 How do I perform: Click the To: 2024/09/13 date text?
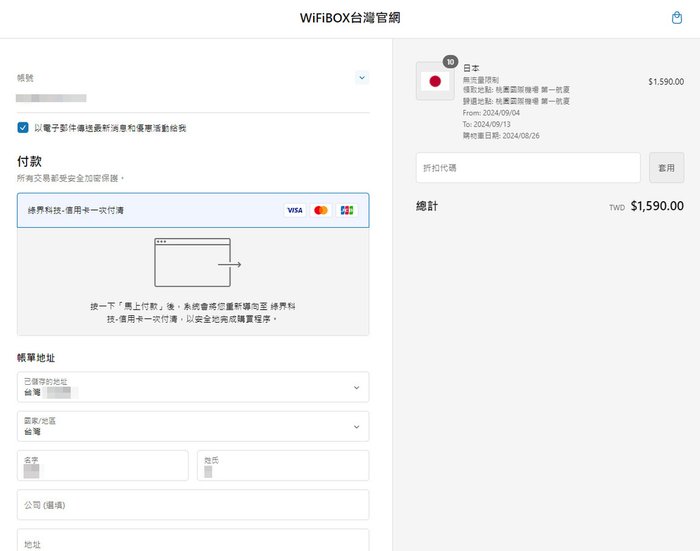pyautogui.click(x=487, y=124)
